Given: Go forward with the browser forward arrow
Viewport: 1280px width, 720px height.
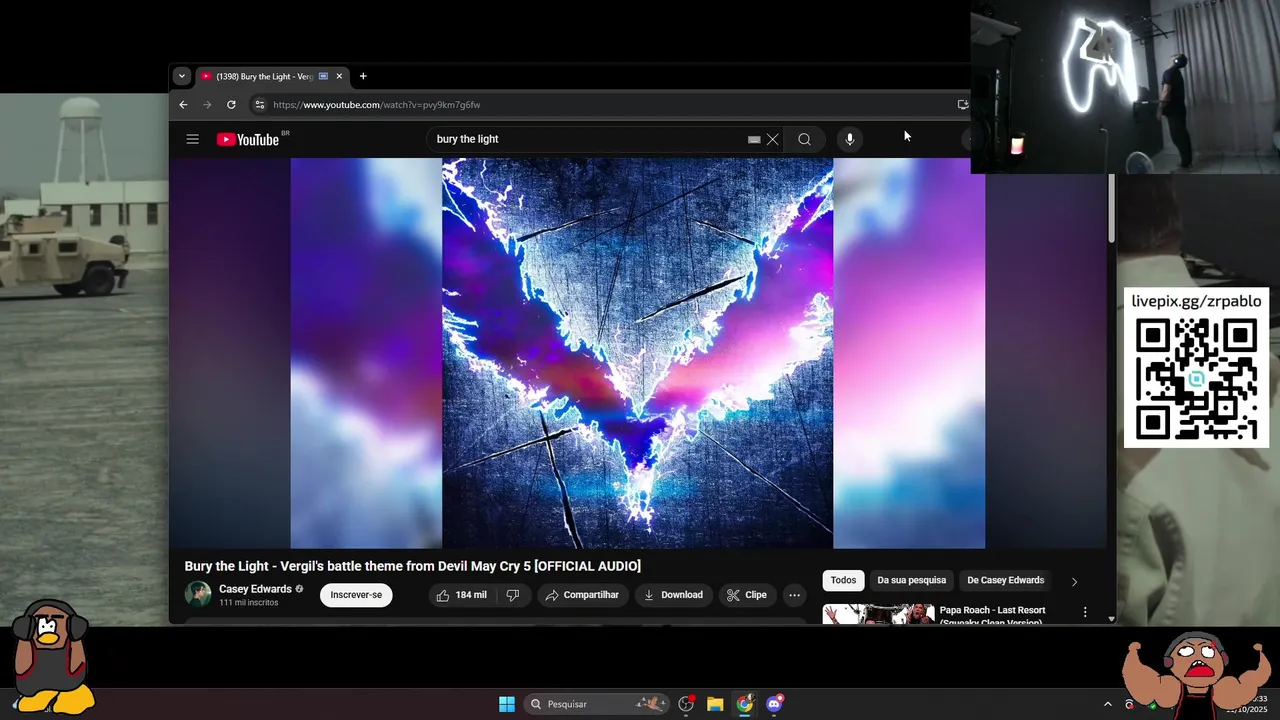Looking at the screenshot, I should pyautogui.click(x=207, y=104).
